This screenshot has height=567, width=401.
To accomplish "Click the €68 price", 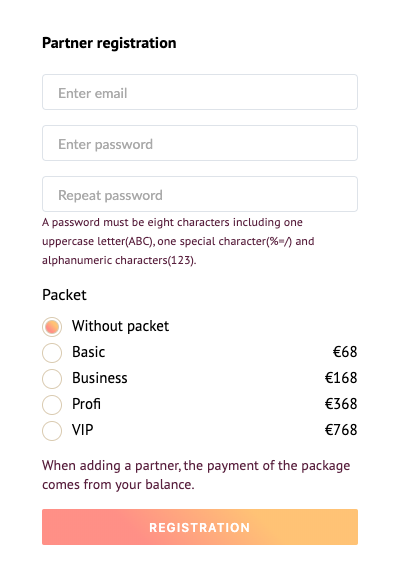I will point(345,352).
